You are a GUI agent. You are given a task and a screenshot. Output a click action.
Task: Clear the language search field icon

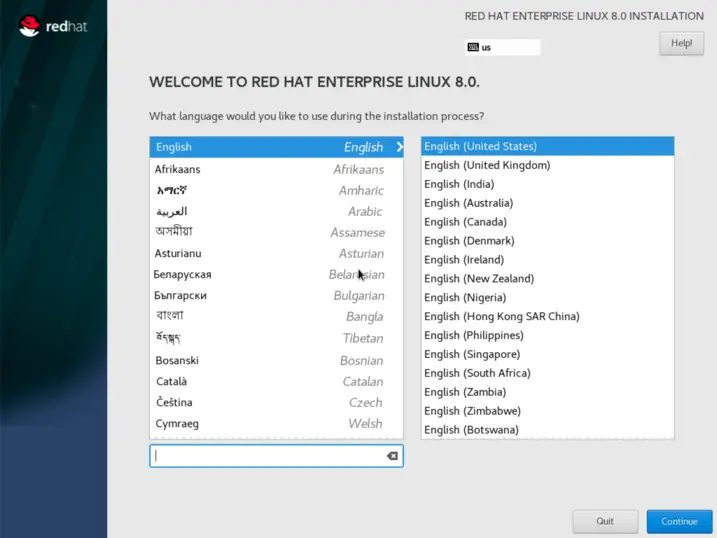pos(392,456)
